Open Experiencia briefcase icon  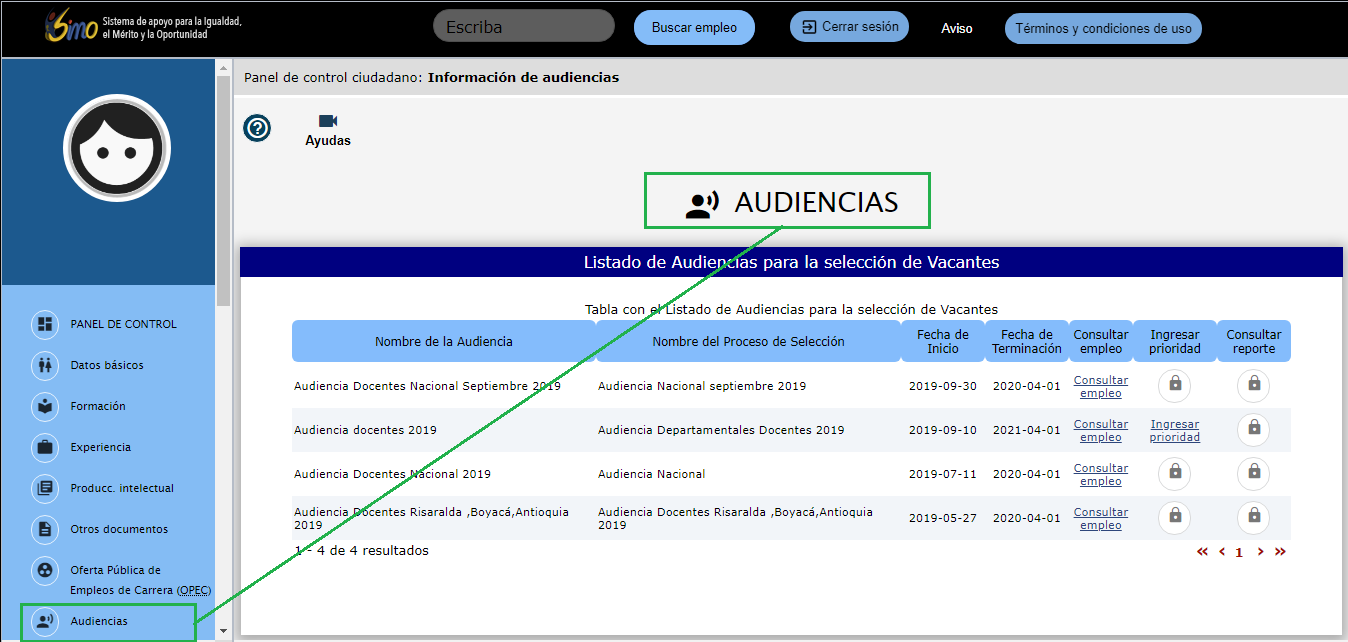coord(45,447)
